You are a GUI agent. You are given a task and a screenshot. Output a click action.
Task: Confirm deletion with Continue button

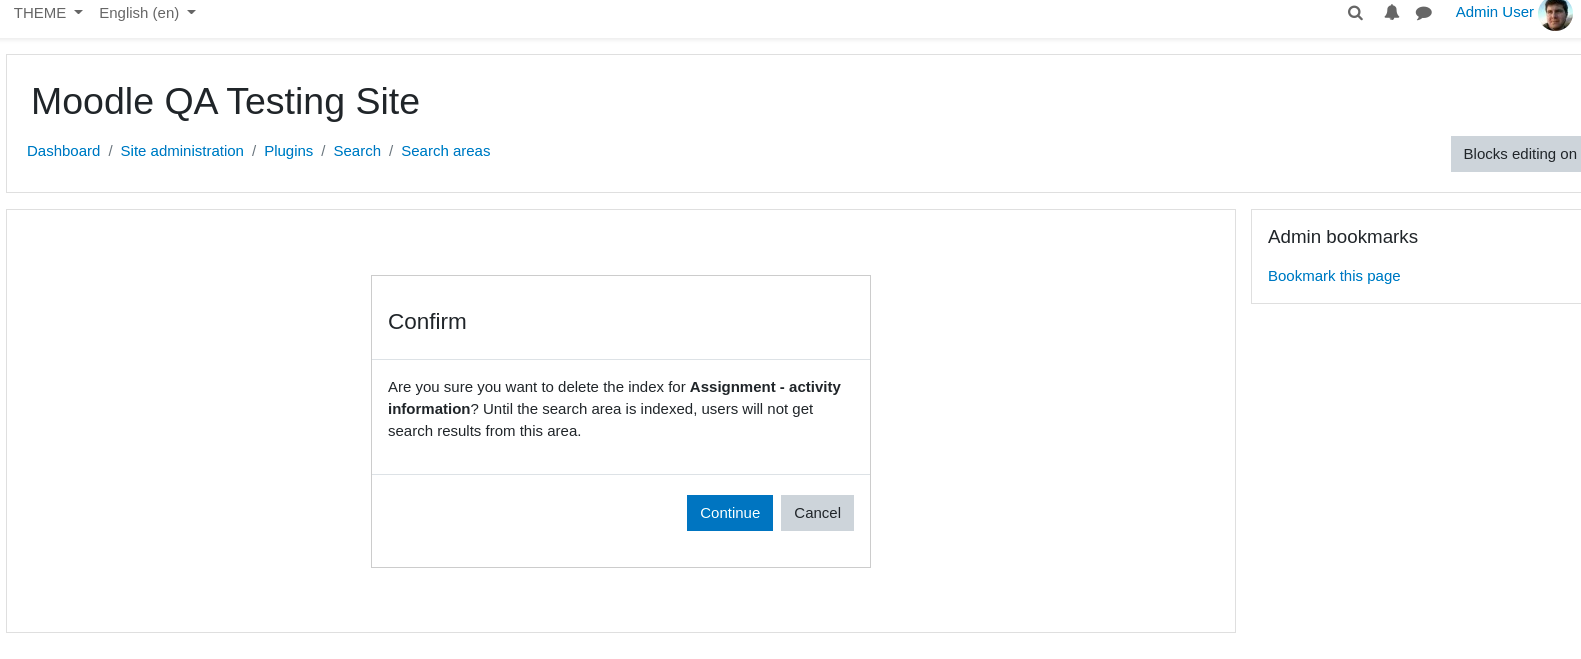point(730,513)
